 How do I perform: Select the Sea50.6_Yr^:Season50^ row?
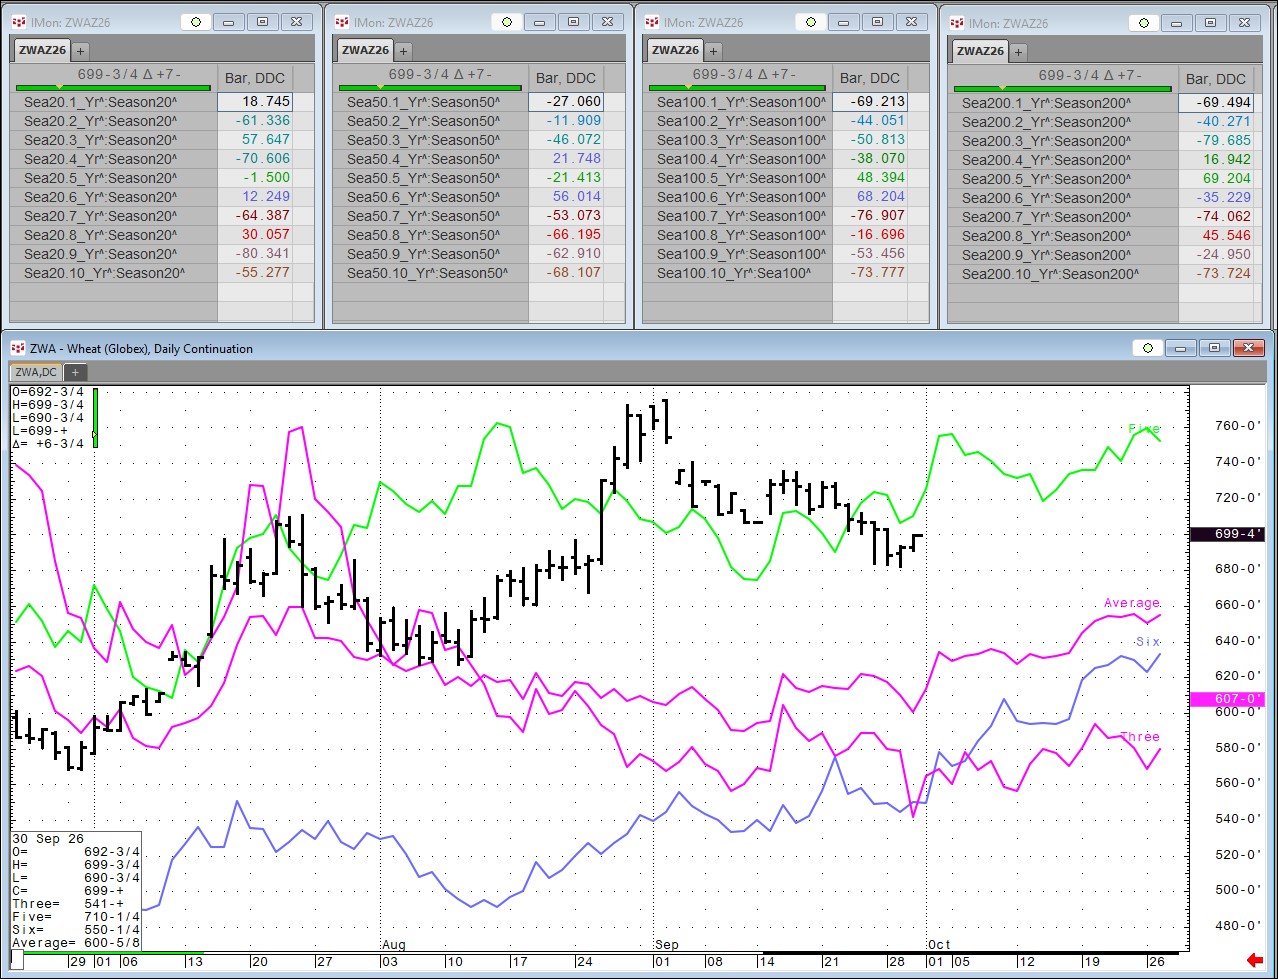tap(431, 197)
